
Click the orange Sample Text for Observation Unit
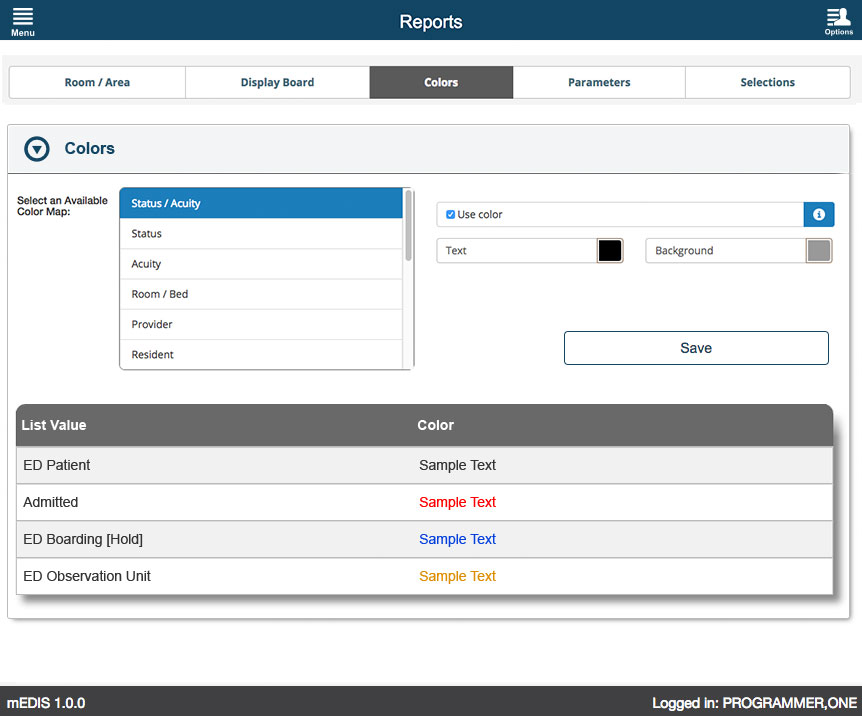pyautogui.click(x=457, y=576)
